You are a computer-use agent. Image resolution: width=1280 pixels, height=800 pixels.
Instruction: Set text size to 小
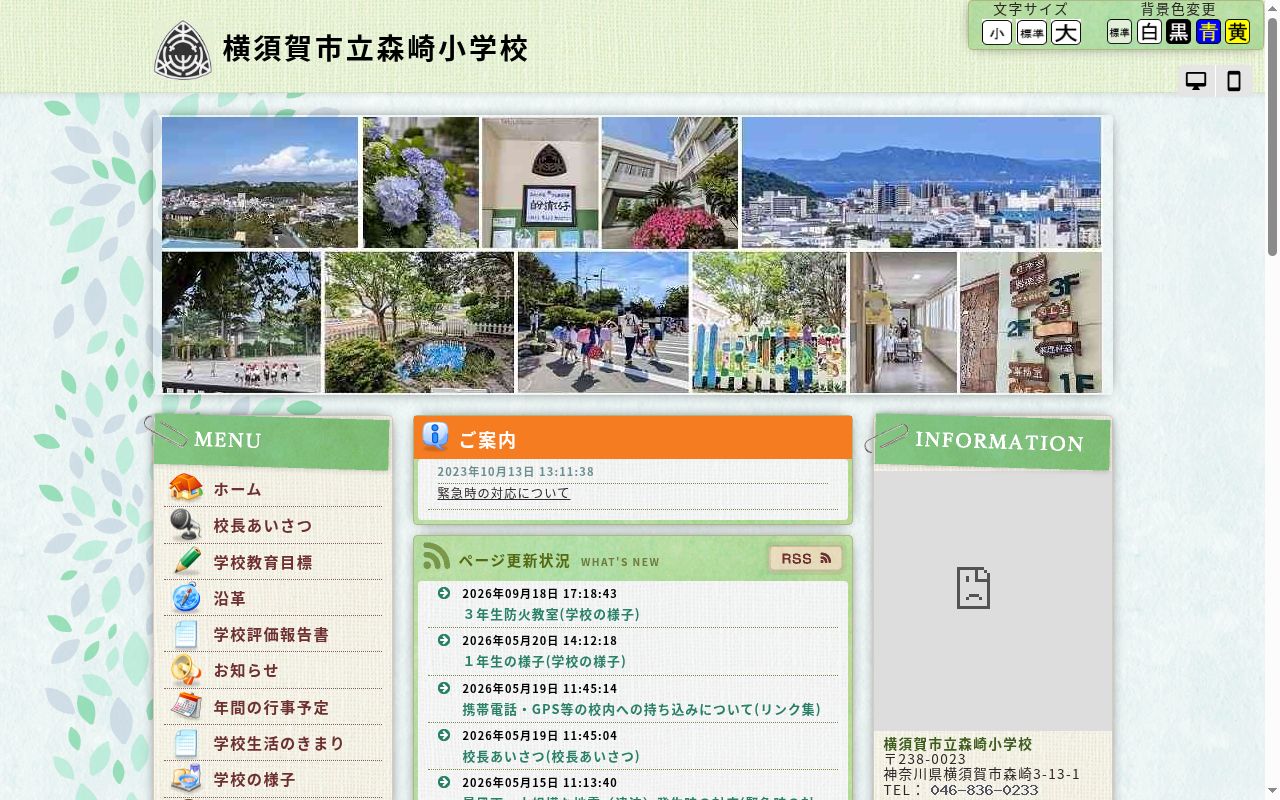coord(997,33)
